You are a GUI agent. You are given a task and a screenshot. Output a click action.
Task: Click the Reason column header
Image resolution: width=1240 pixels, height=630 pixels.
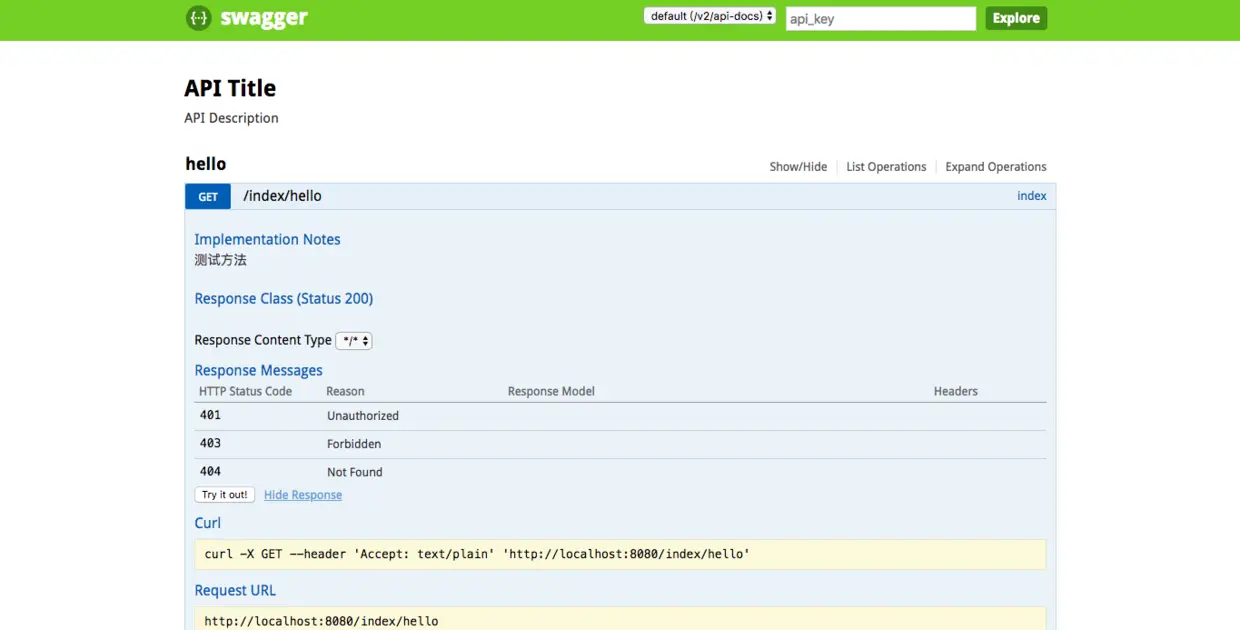345,391
